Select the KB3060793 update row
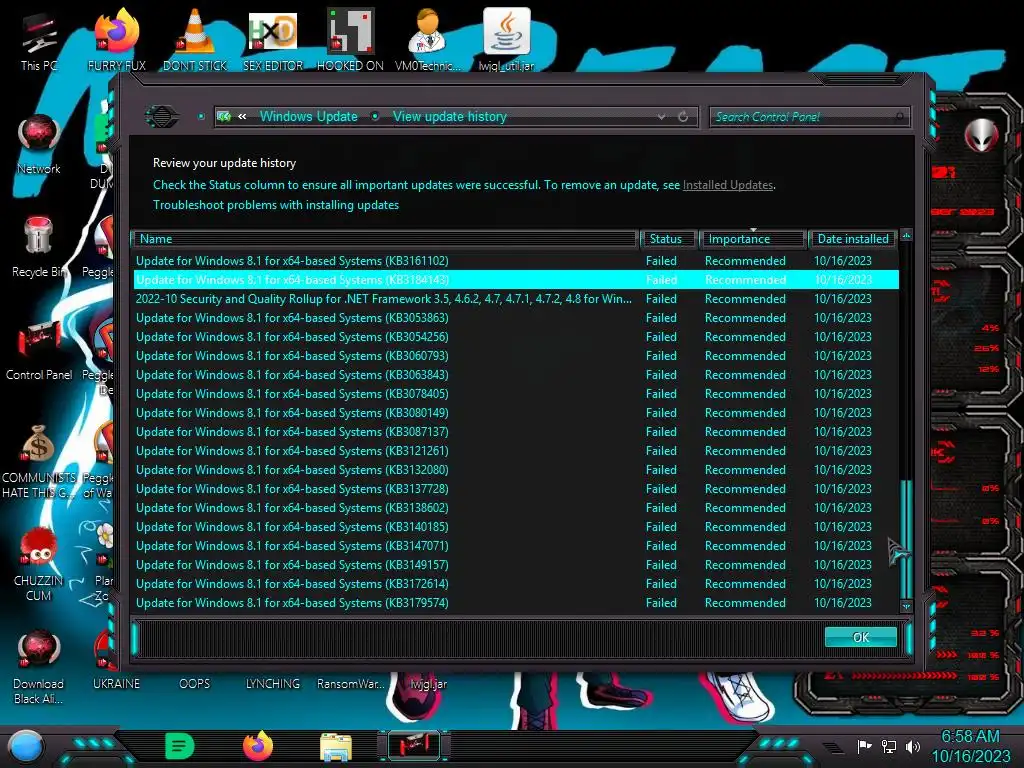This screenshot has width=1024, height=768. click(x=516, y=356)
